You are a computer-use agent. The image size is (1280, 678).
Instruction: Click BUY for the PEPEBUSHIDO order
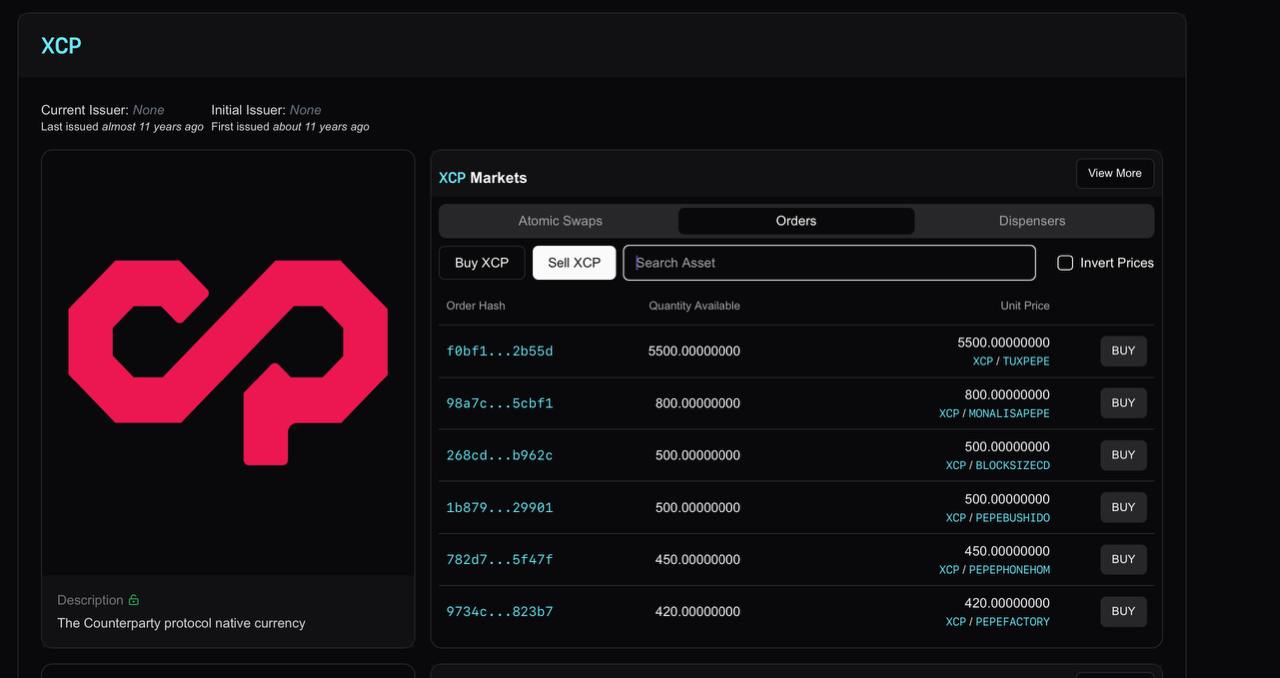(1123, 507)
